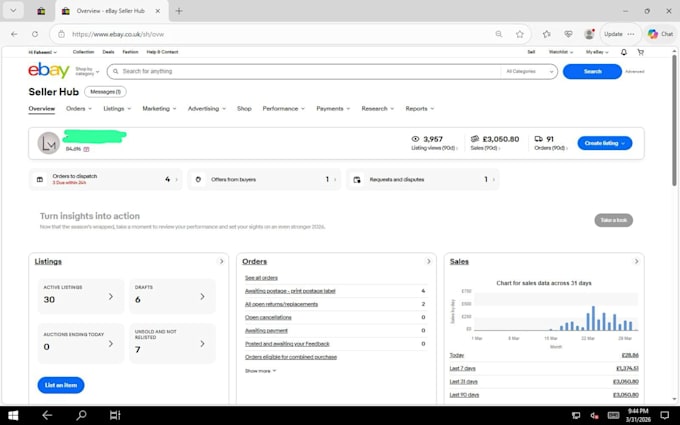680x425 pixels.
Task: Expand the Listings menu
Action: (x=117, y=109)
